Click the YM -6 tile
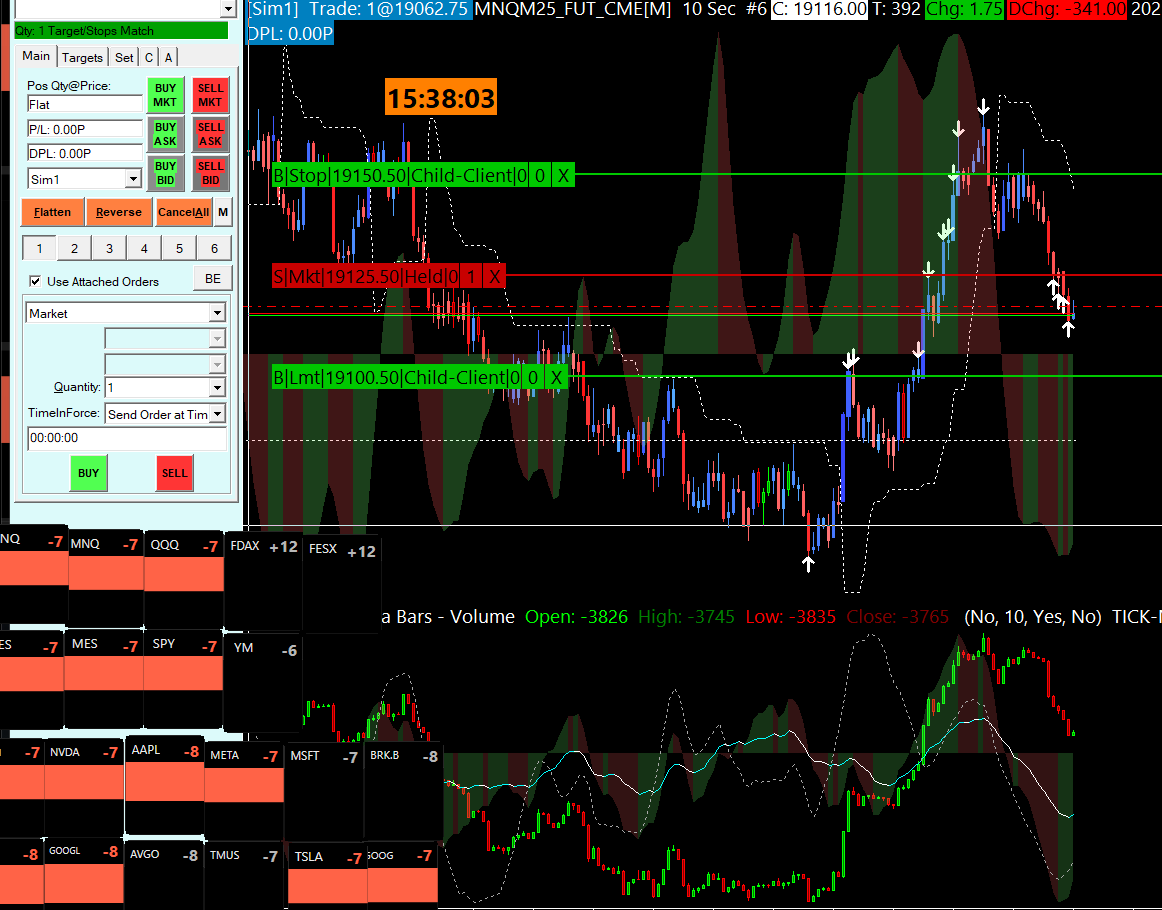This screenshot has height=910, width=1162. click(x=262, y=680)
